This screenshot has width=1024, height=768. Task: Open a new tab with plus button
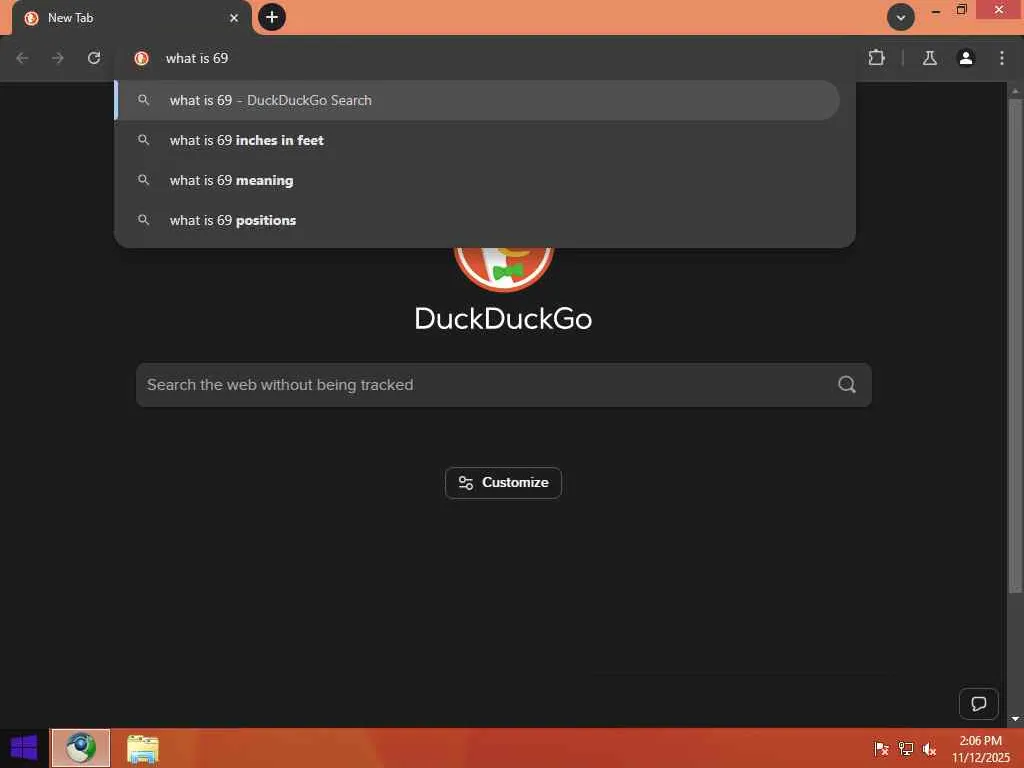tap(272, 17)
